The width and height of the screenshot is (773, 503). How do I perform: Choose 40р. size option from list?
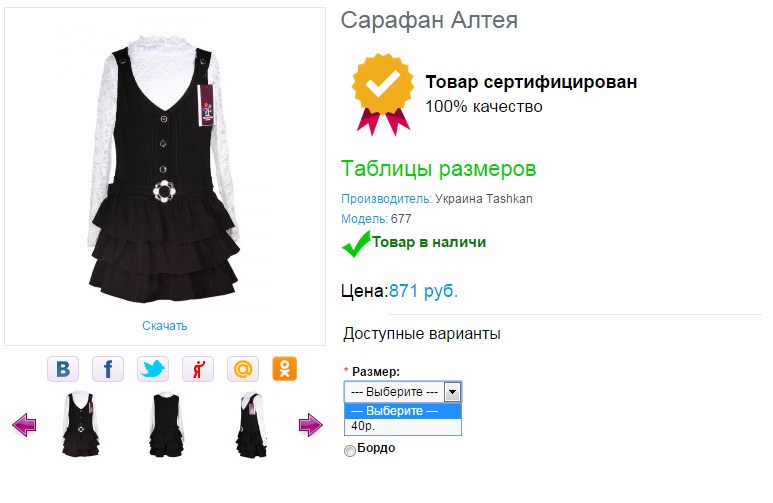[x=403, y=427]
